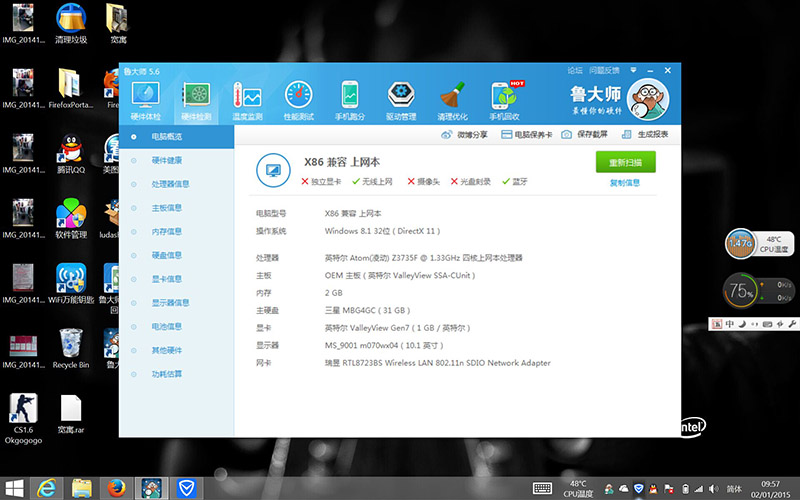Open Firefox from the Windows taskbar
Viewport: 800px width, 500px height.
coord(117,487)
